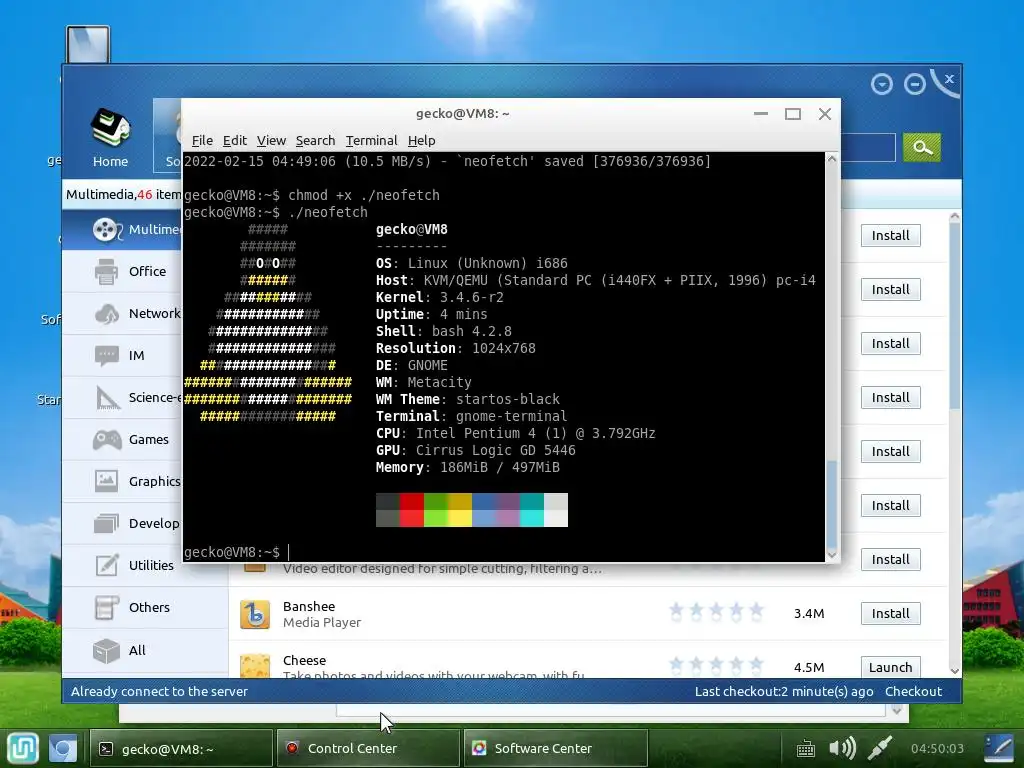This screenshot has height=768, width=1024.
Task: Launch the Cheese application
Action: click(x=890, y=667)
